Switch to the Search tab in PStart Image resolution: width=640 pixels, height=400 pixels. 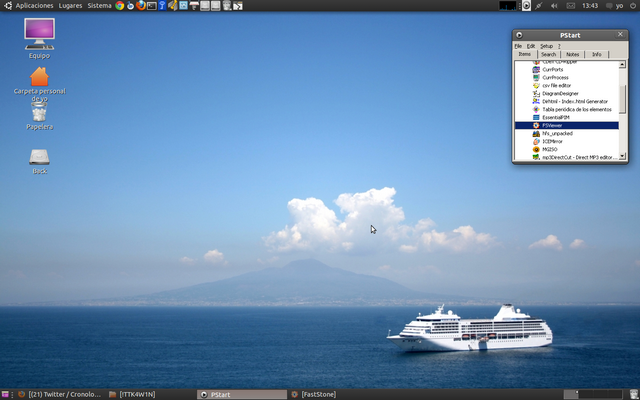coord(549,54)
